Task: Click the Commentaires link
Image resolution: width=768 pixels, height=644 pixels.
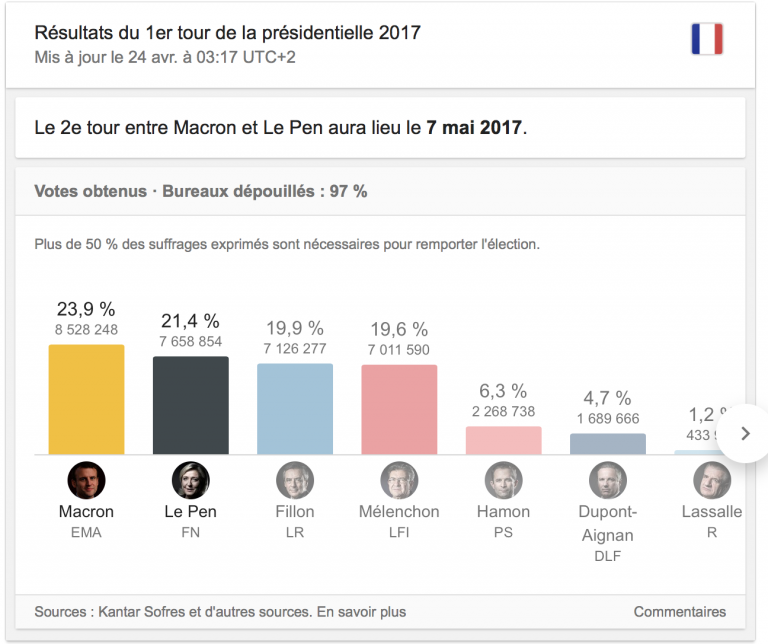Action: (x=679, y=612)
